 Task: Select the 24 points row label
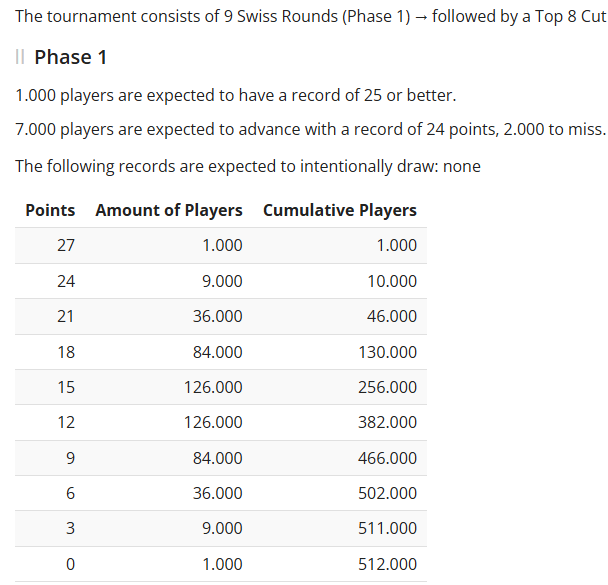[66, 281]
